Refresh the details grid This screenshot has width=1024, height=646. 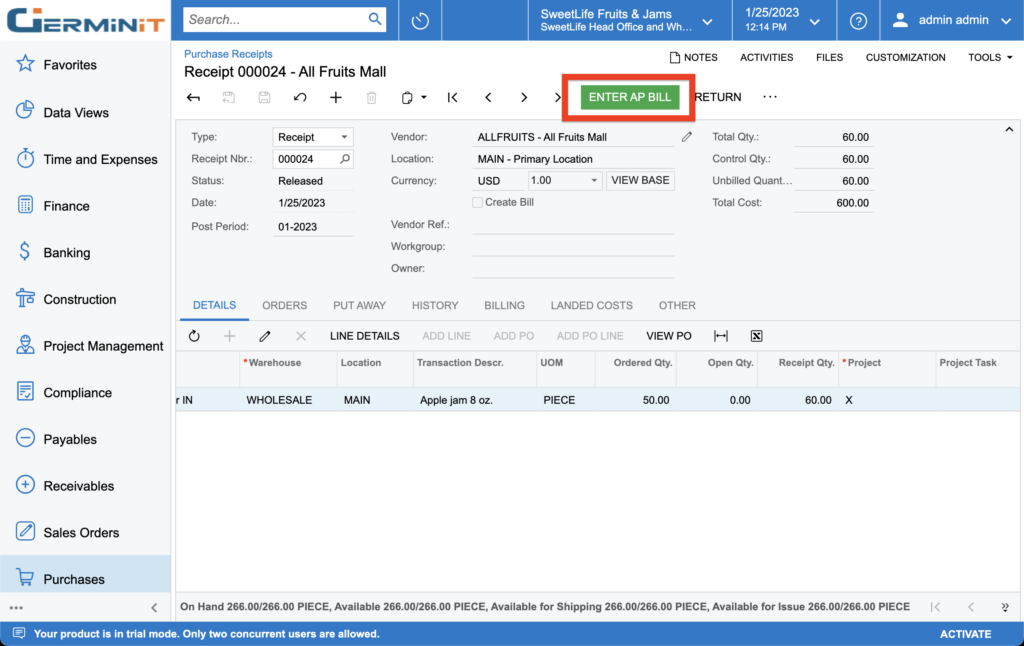(194, 336)
